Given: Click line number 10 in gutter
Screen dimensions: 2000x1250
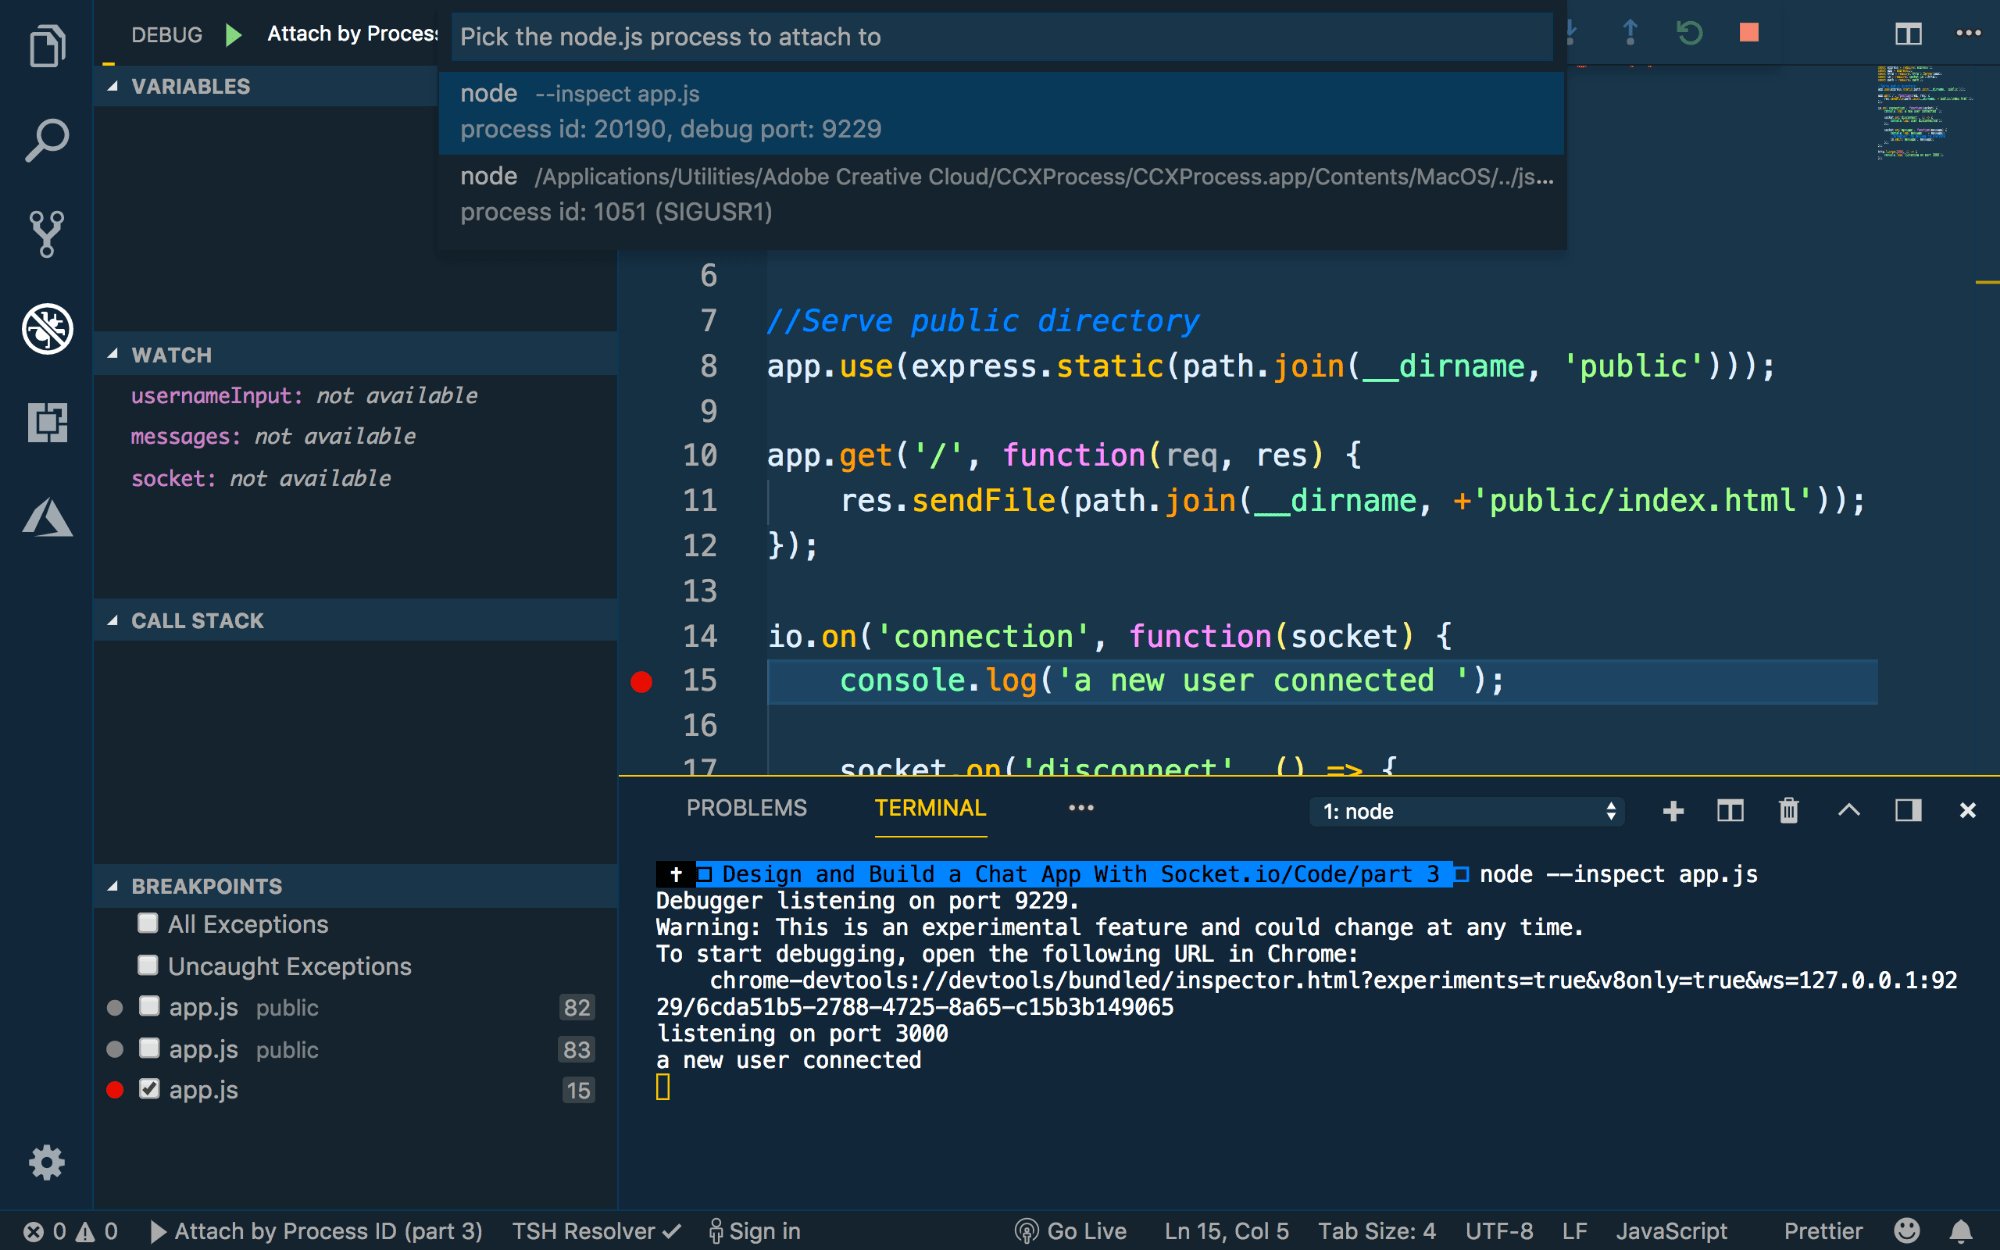Looking at the screenshot, I should click(700, 456).
